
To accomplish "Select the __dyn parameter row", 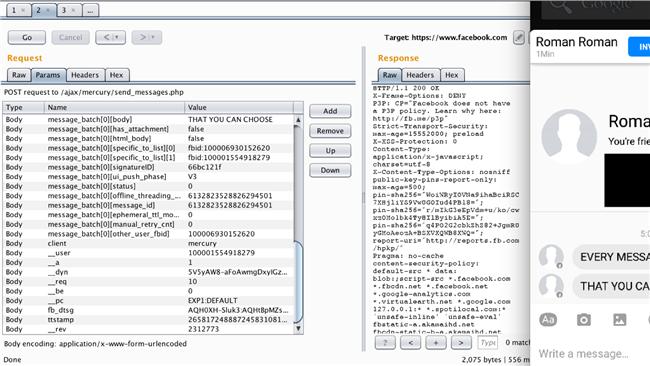I will [148, 272].
